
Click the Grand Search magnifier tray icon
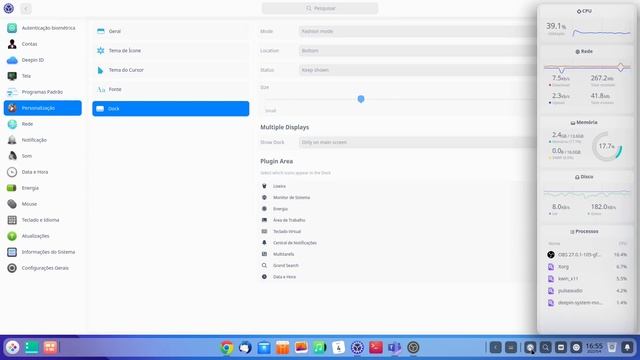click(x=546, y=348)
